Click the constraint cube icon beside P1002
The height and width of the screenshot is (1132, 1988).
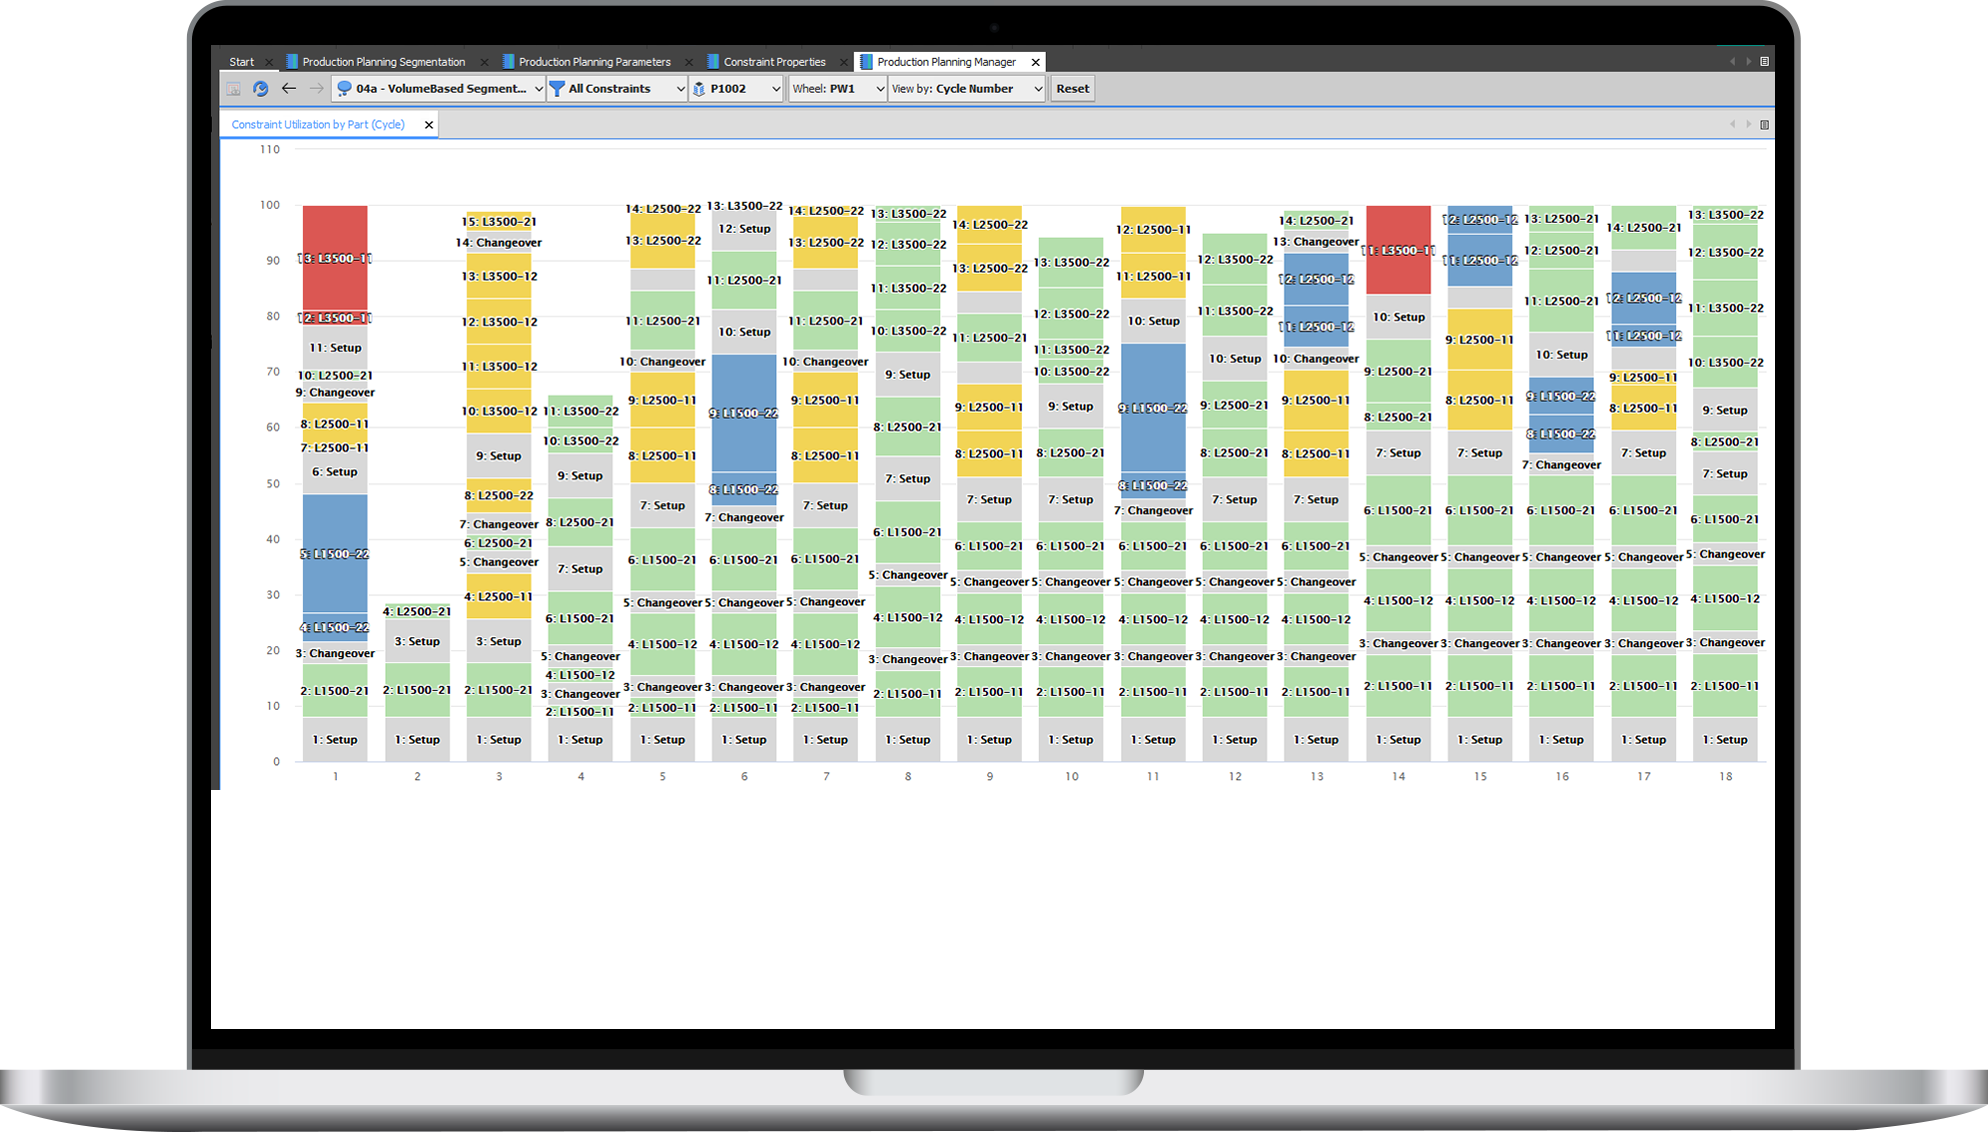click(699, 88)
